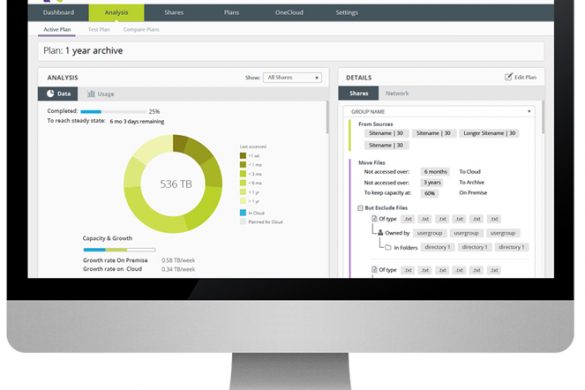This screenshot has width=585, height=390.
Task: Switch to the Active Plan sub-tab
Action: 57,29
